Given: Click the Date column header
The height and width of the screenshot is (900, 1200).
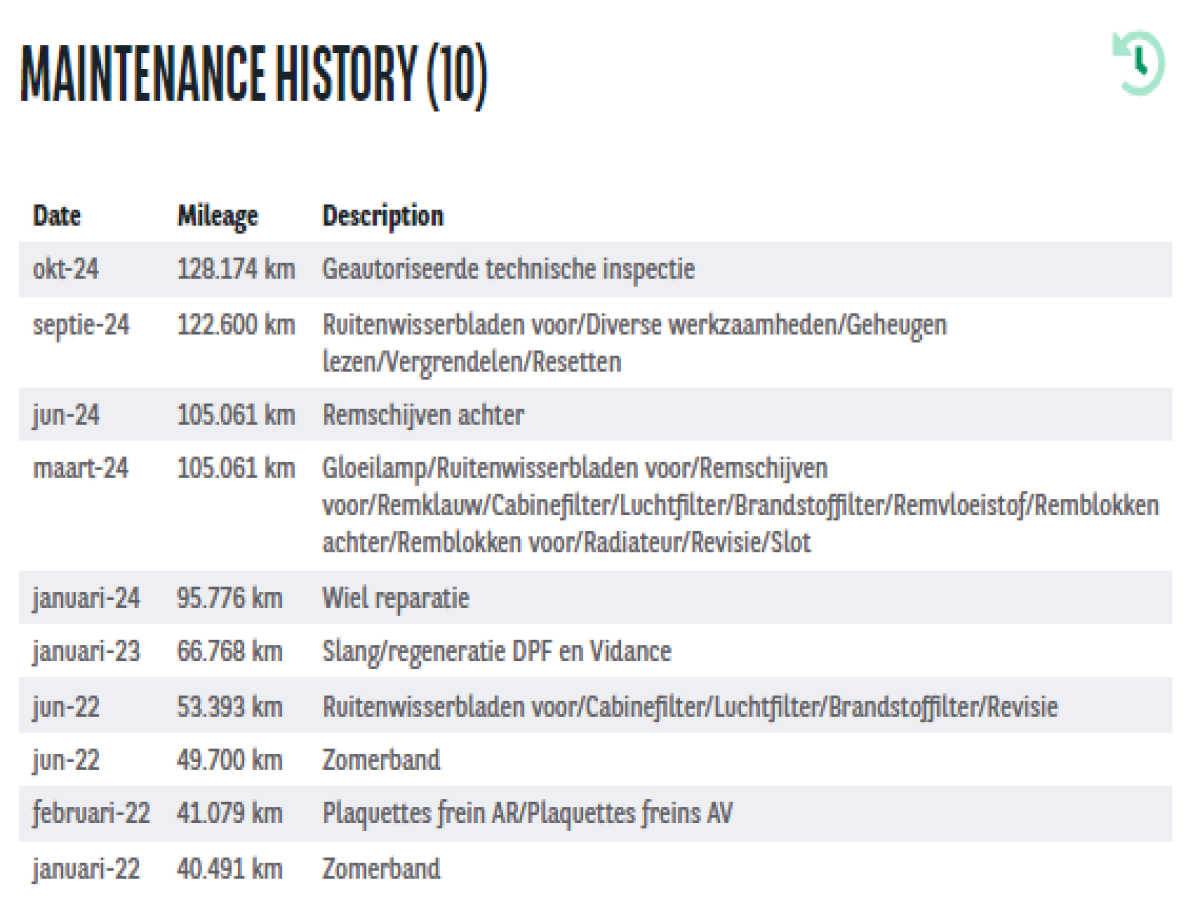Looking at the screenshot, I should 57,215.
